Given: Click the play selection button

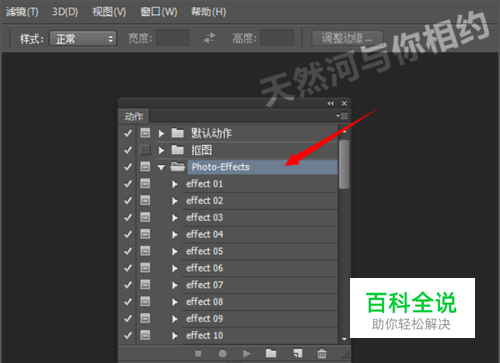Looking at the screenshot, I should pos(247,353).
